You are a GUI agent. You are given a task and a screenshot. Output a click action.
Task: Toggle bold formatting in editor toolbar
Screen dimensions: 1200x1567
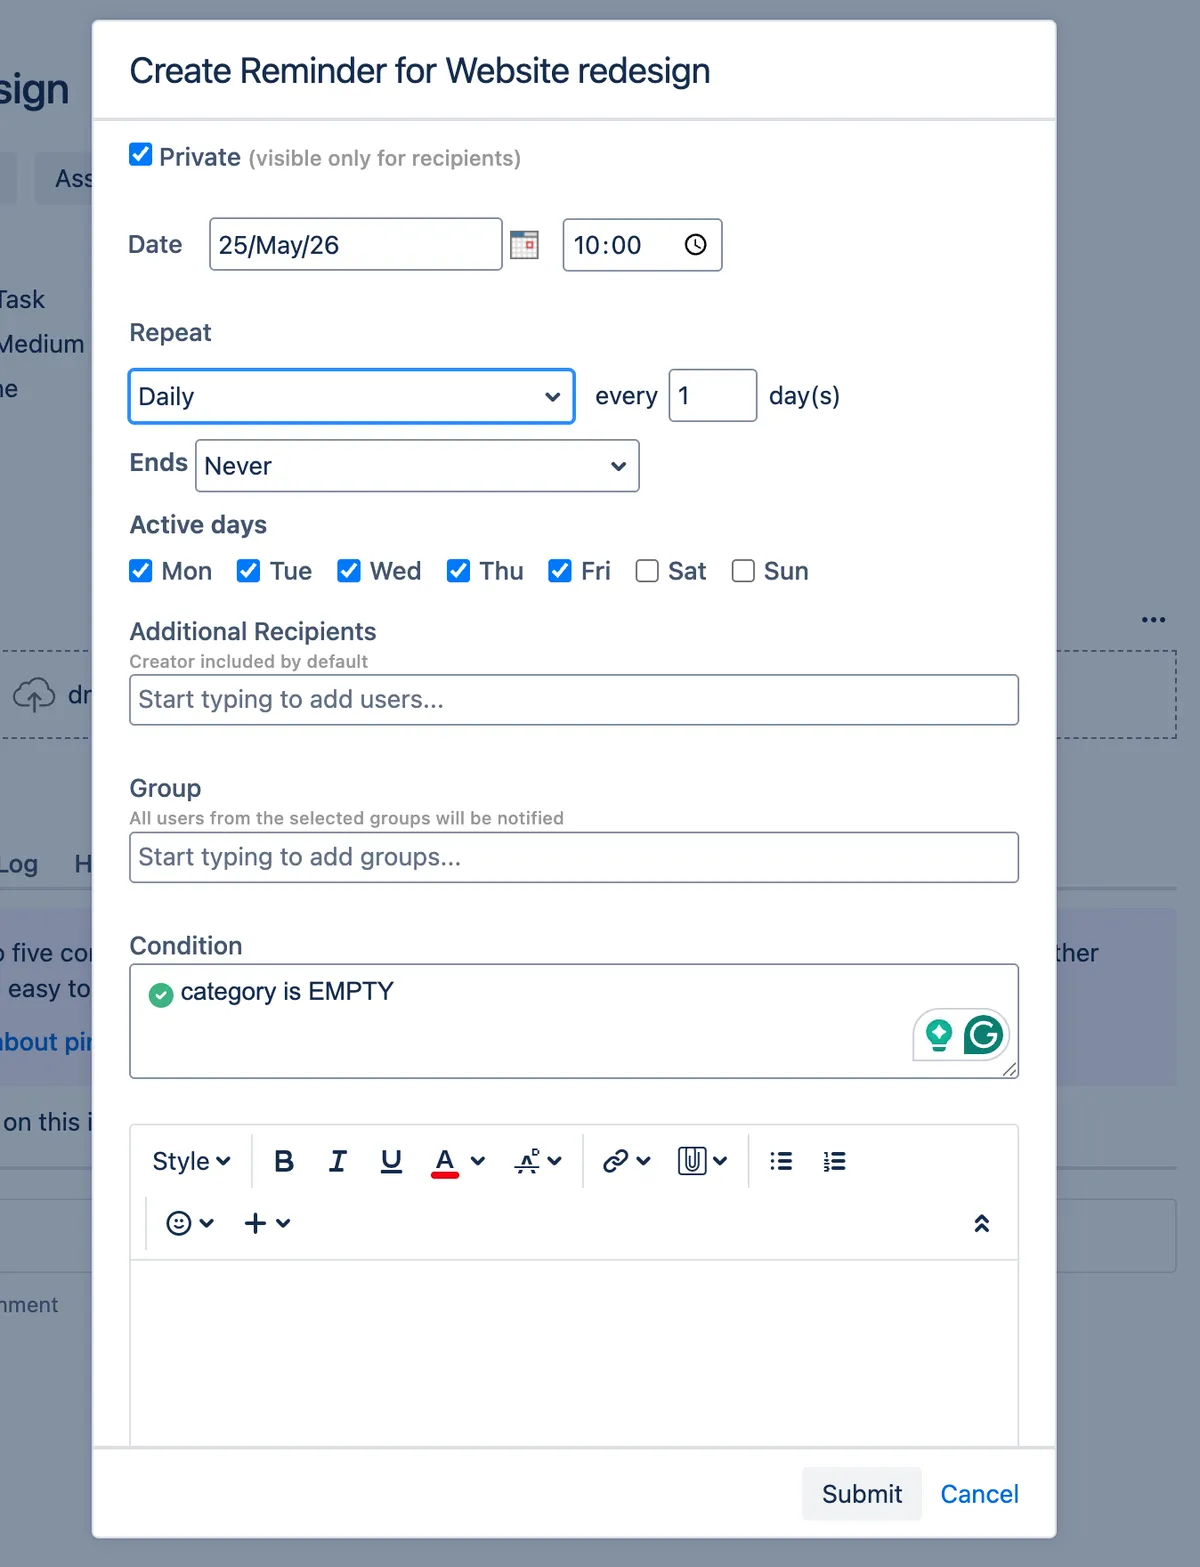284,1161
